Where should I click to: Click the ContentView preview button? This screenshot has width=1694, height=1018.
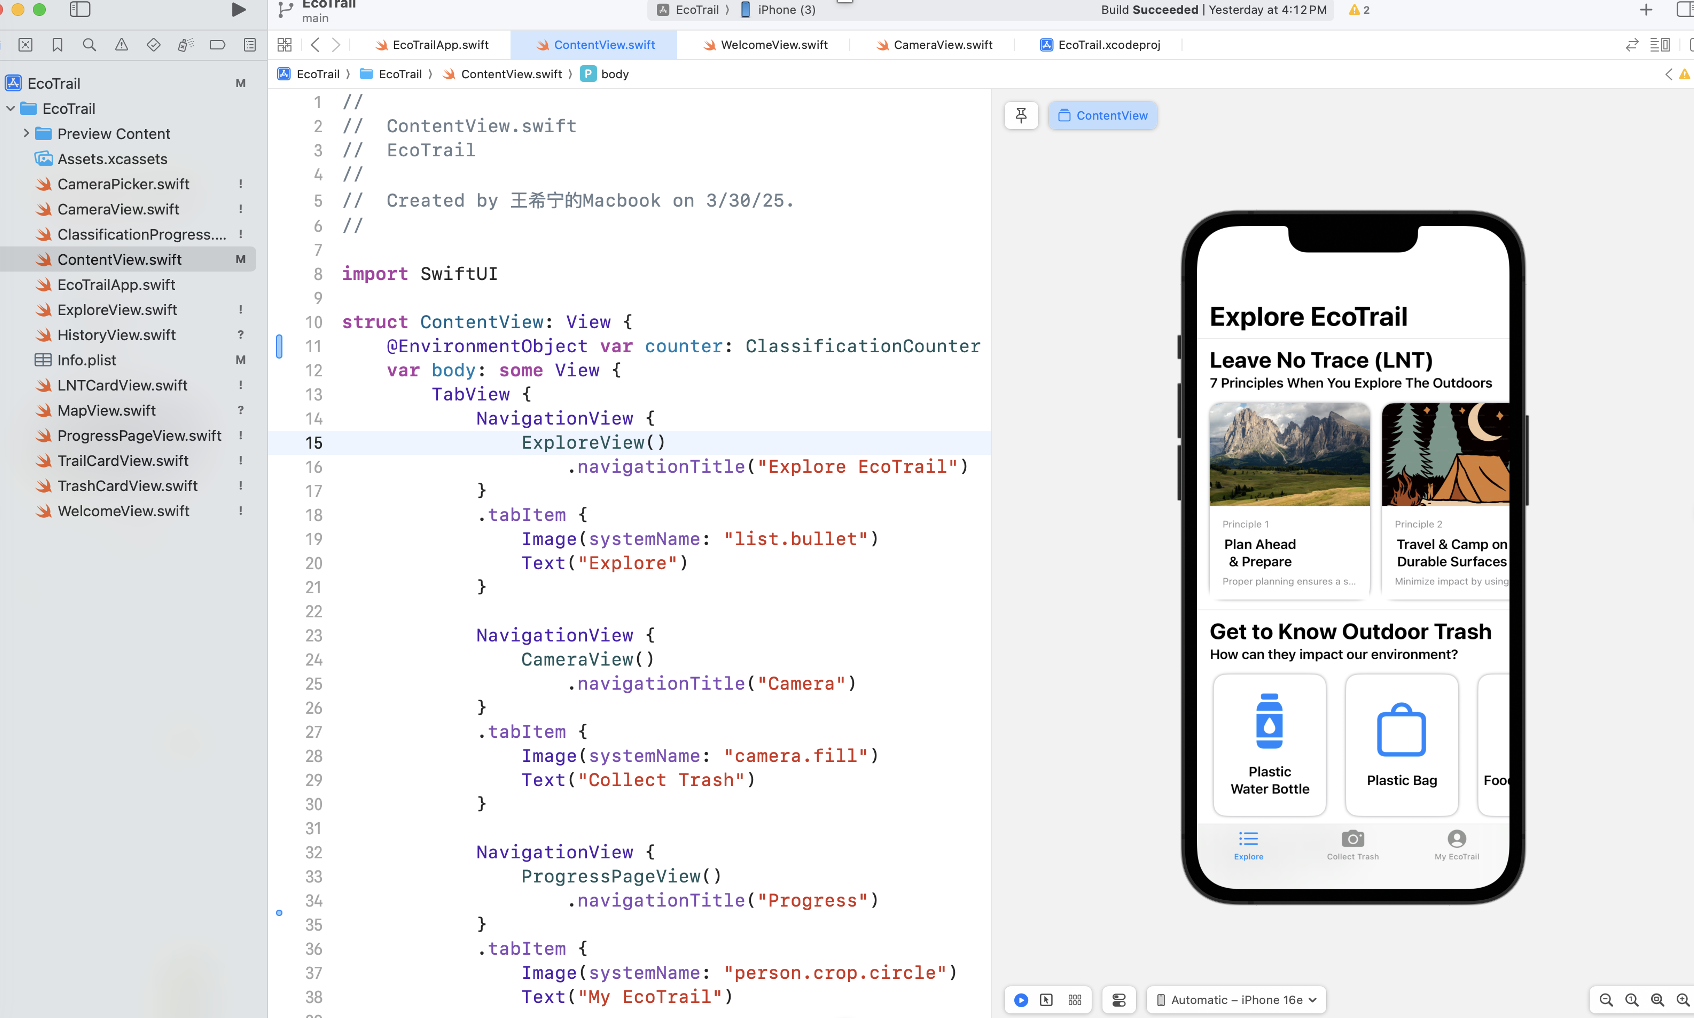point(1103,116)
